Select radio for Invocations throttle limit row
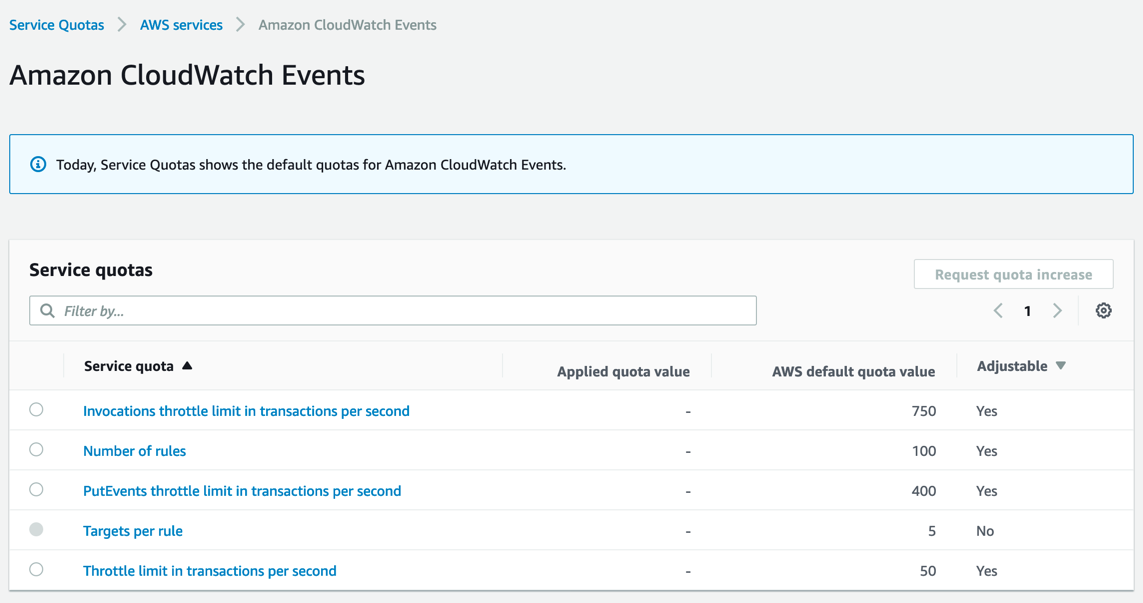This screenshot has height=603, width=1143. tap(36, 410)
